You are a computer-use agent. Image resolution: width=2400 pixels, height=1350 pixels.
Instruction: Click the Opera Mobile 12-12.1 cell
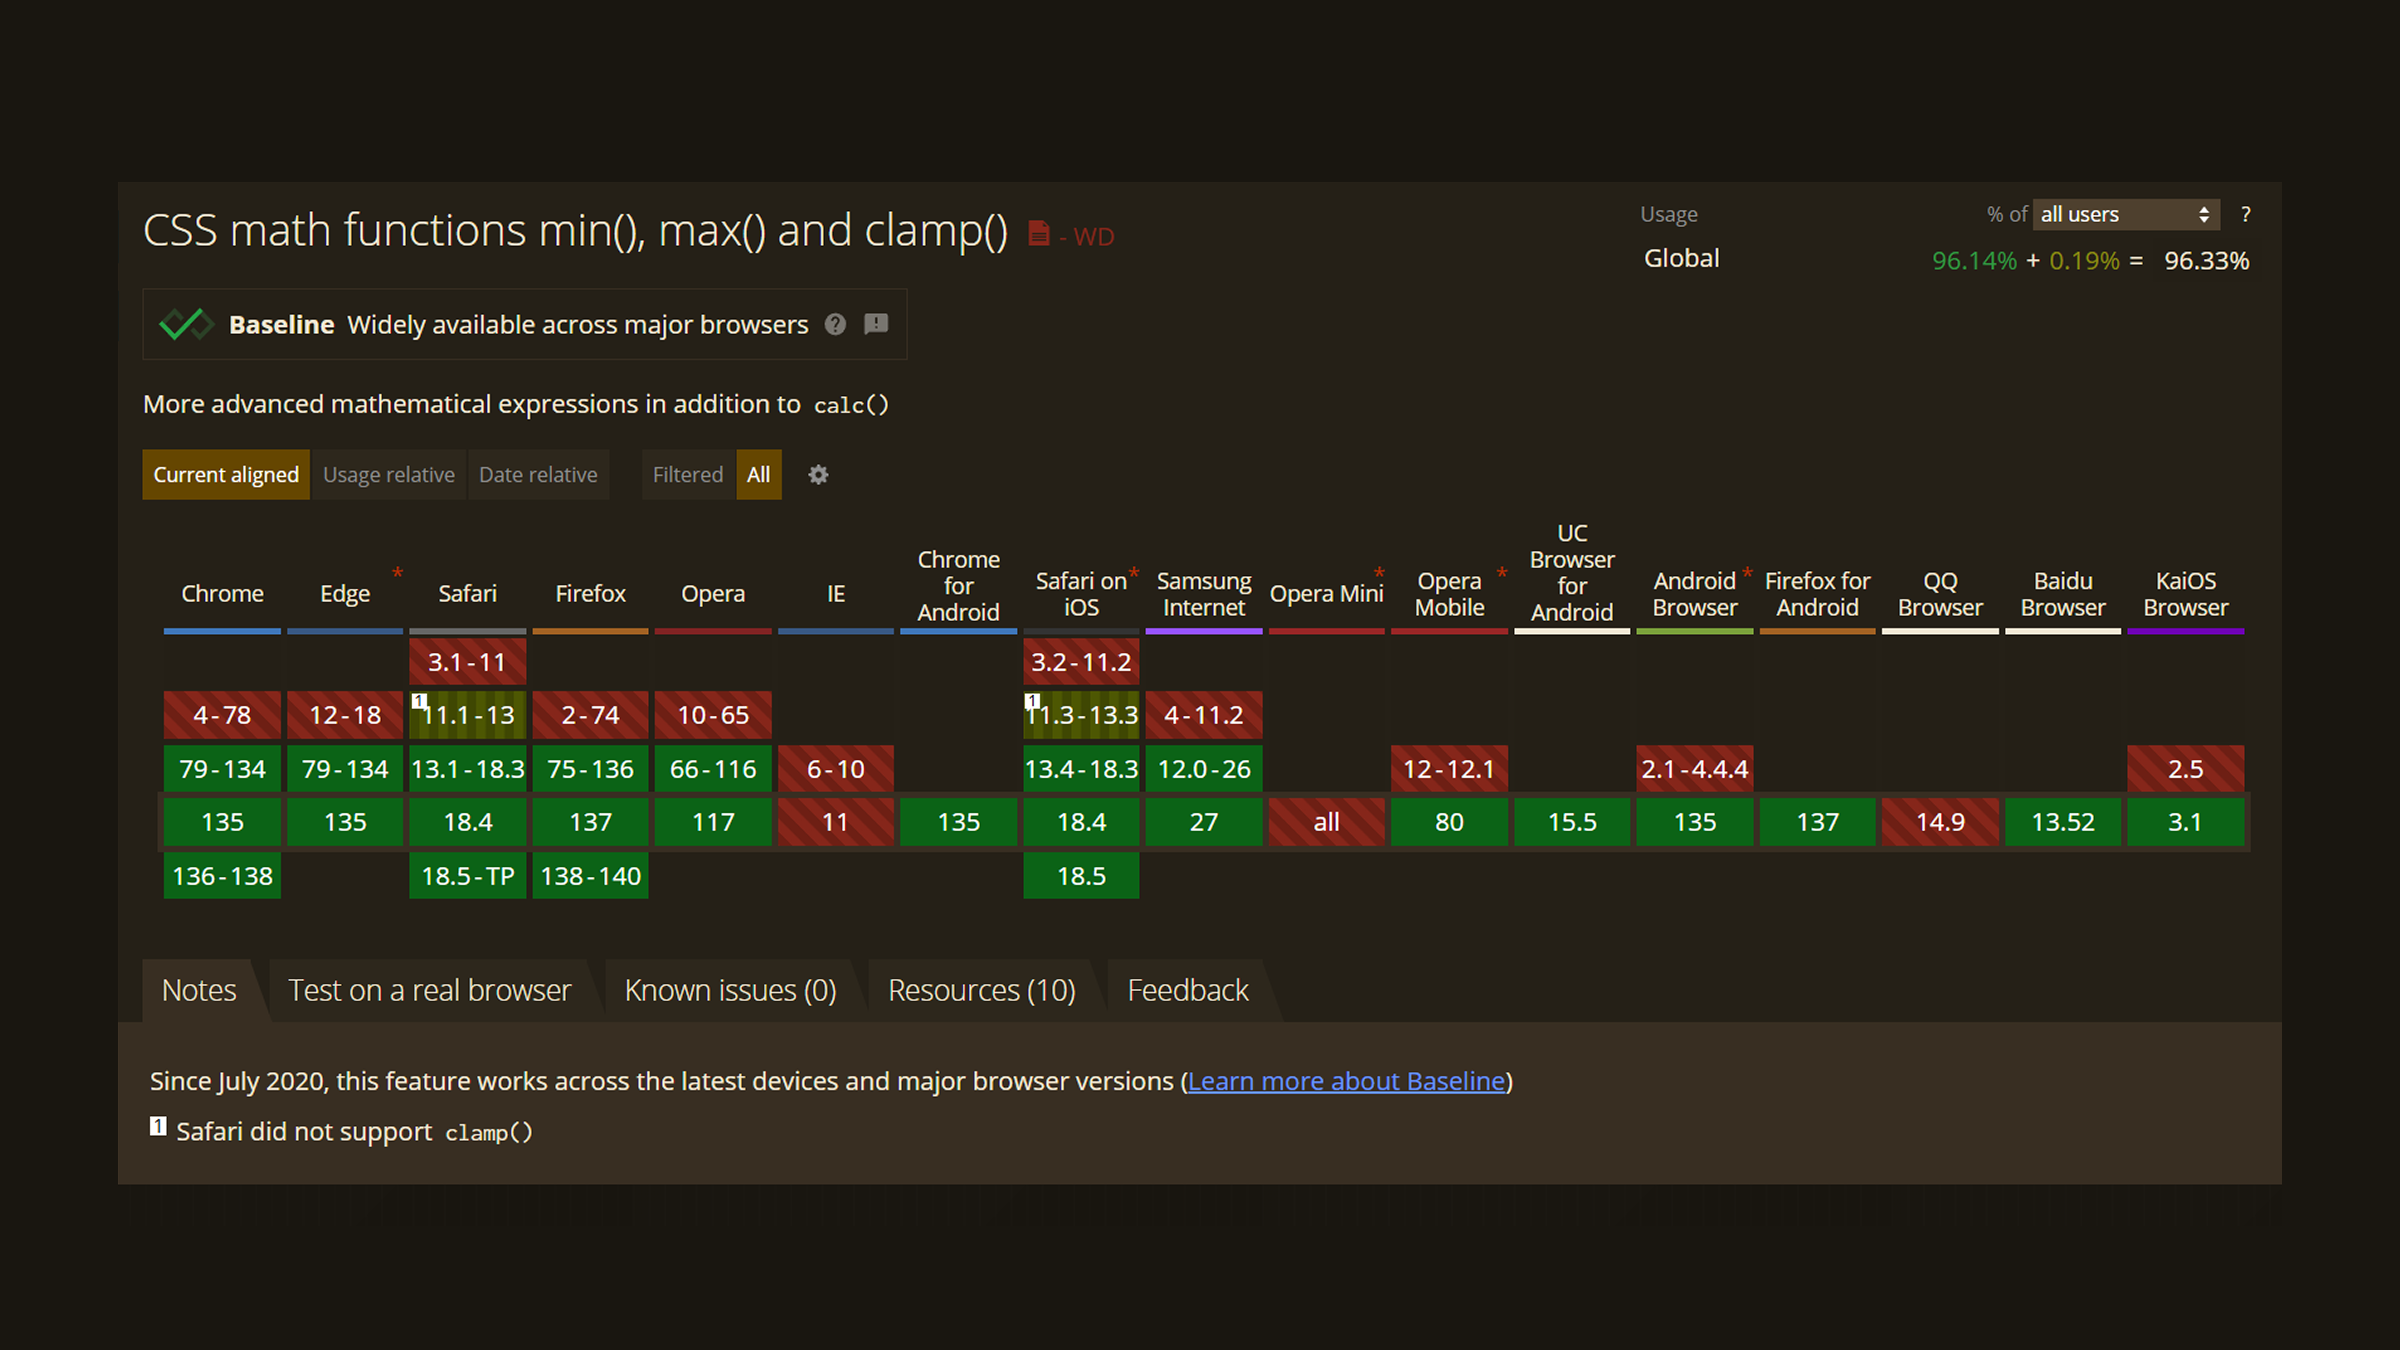1449,769
